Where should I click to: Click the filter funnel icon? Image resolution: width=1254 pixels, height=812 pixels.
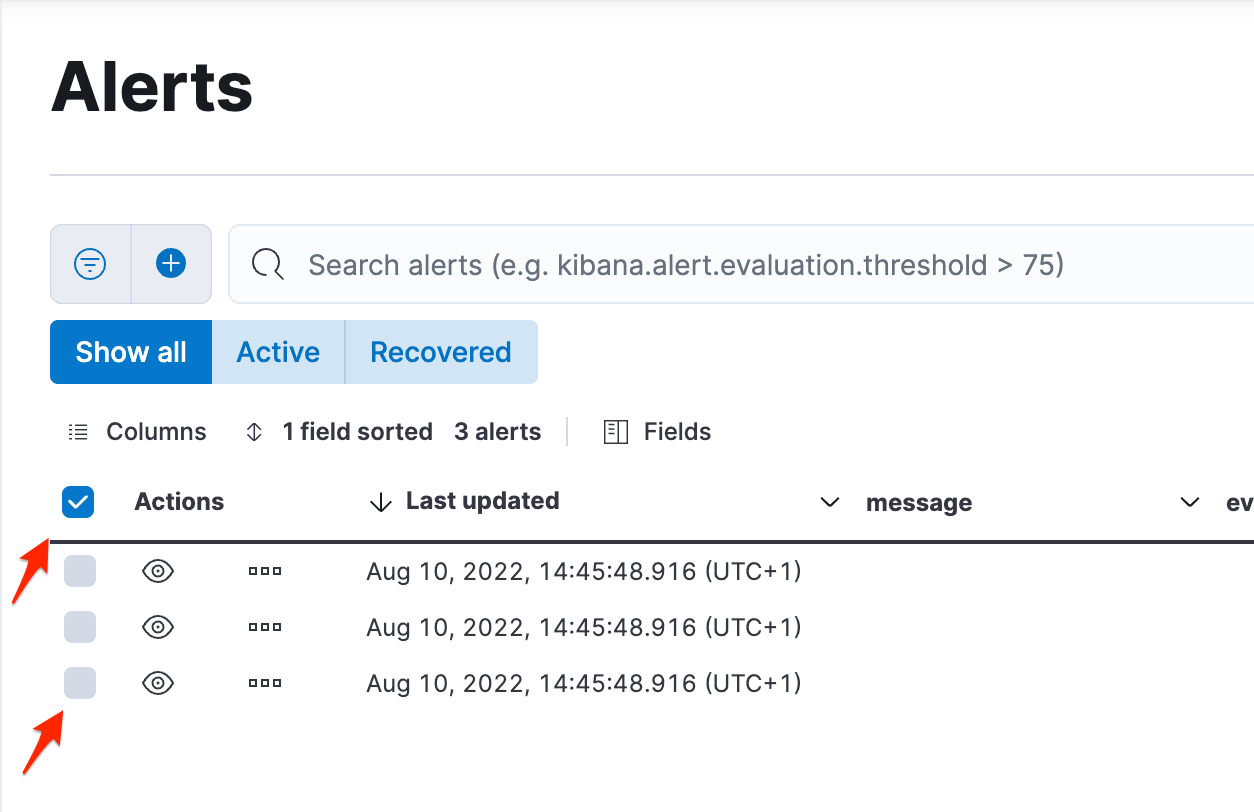[90, 264]
